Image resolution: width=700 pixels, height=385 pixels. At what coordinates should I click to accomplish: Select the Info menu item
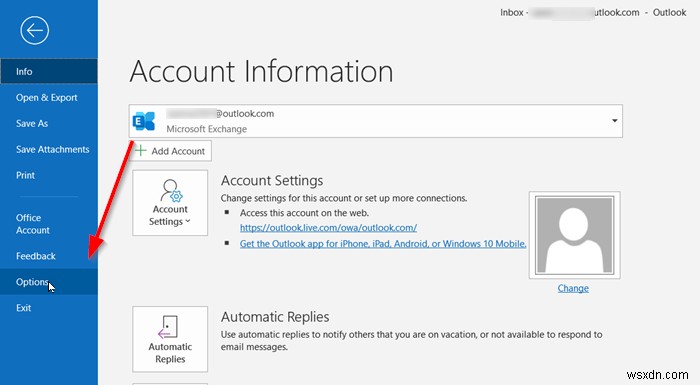[49, 71]
